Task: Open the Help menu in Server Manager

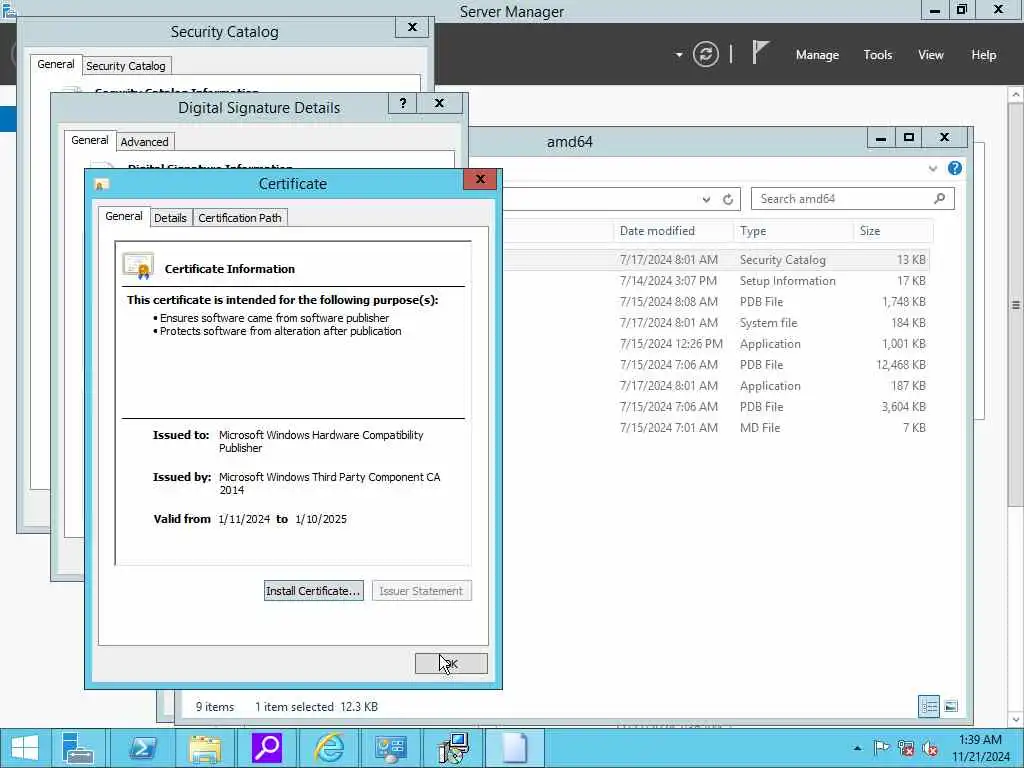Action: point(984,55)
